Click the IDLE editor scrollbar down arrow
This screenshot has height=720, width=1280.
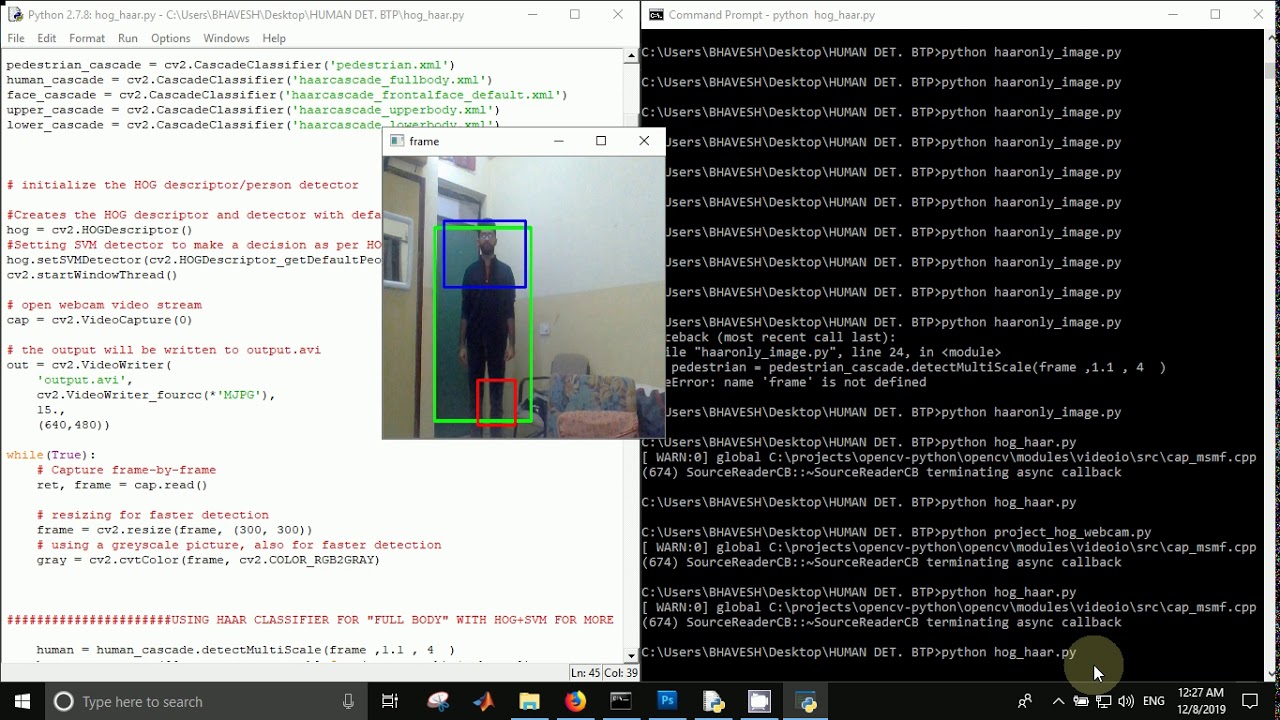click(631, 656)
